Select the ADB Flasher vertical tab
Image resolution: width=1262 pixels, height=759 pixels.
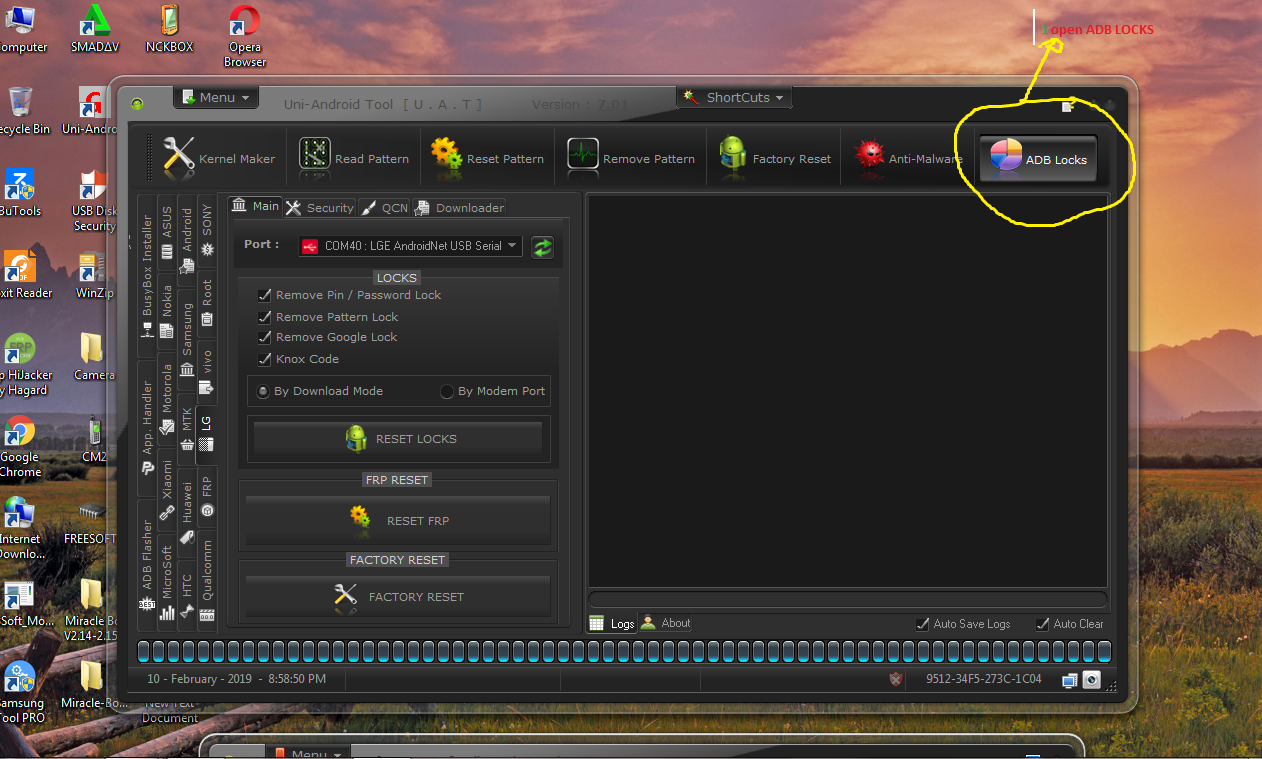click(147, 567)
